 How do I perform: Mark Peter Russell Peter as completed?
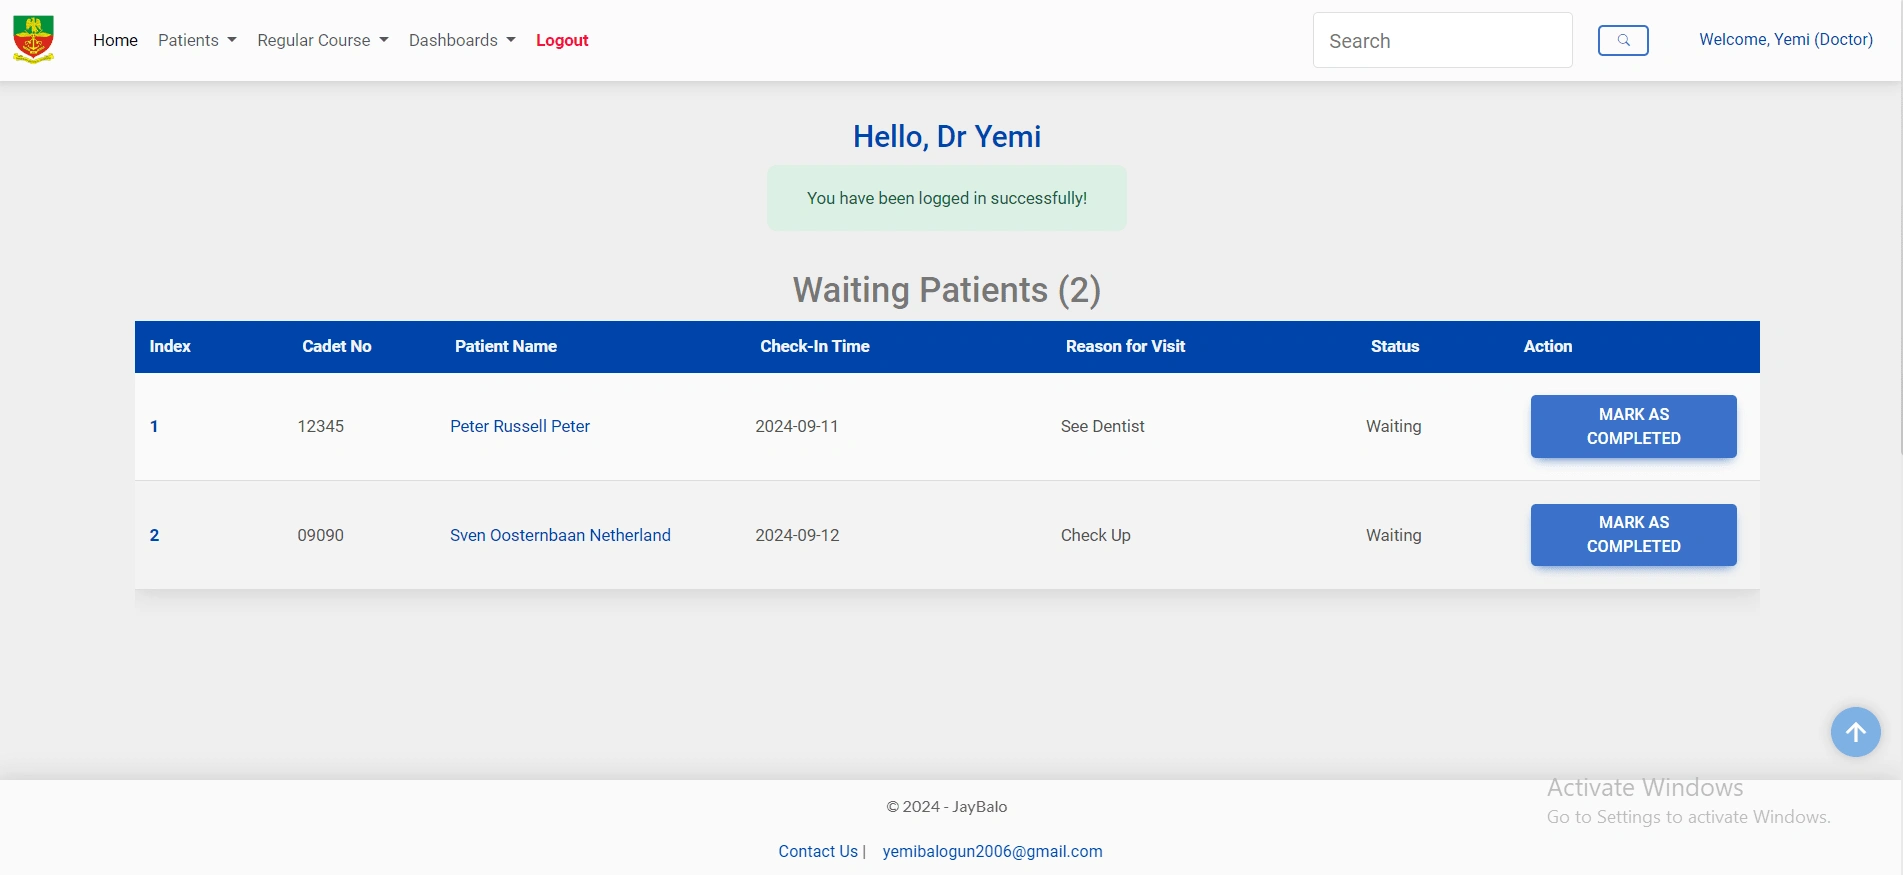coord(1633,426)
